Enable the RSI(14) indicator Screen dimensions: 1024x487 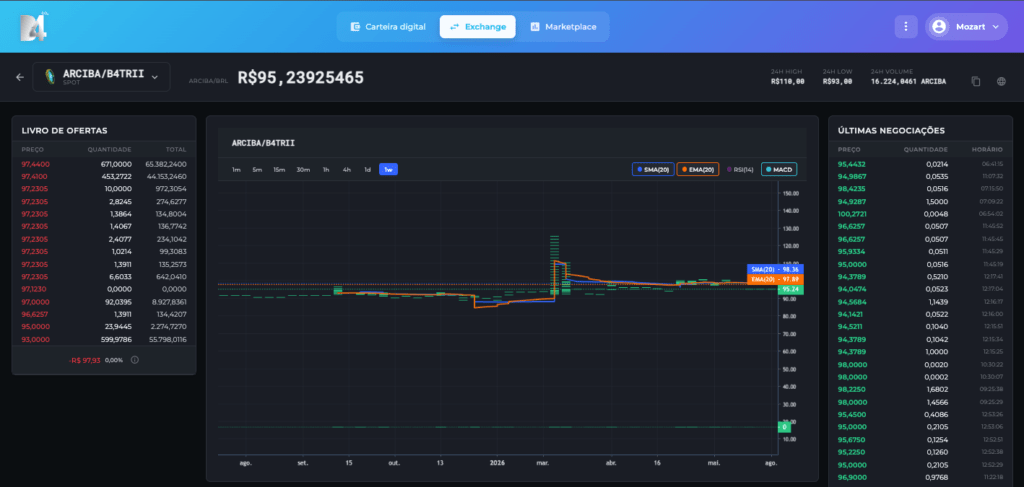(740, 170)
